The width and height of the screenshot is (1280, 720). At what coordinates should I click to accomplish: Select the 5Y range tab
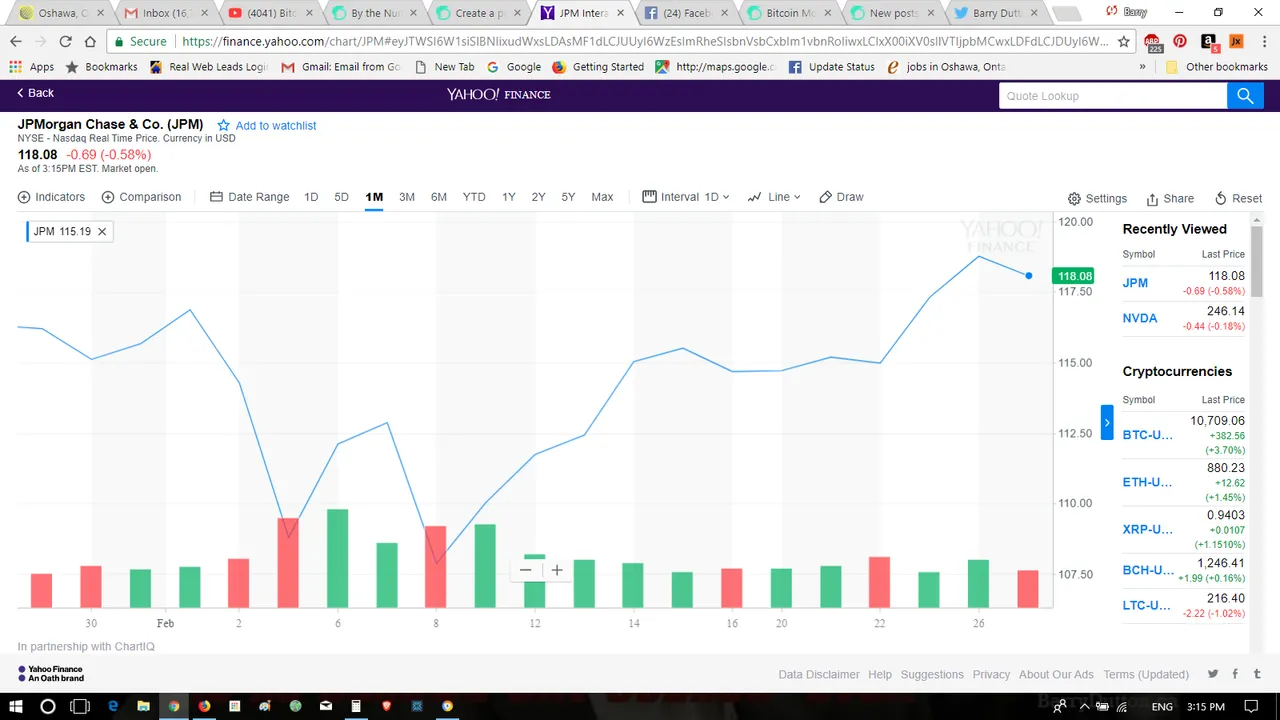click(x=568, y=197)
